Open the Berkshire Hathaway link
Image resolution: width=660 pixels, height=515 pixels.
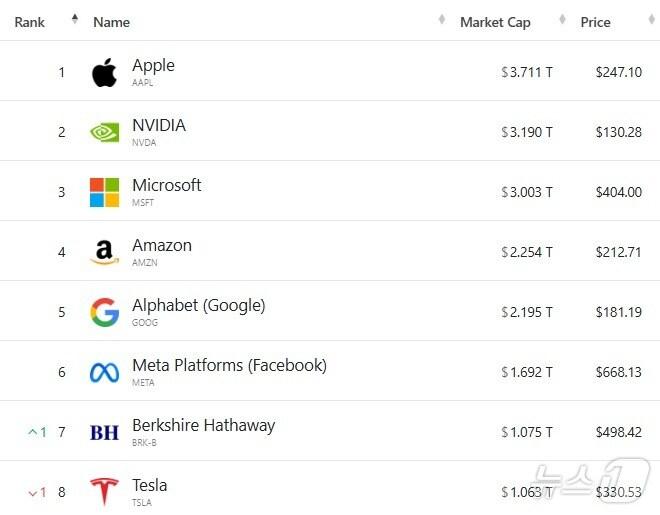(x=203, y=426)
